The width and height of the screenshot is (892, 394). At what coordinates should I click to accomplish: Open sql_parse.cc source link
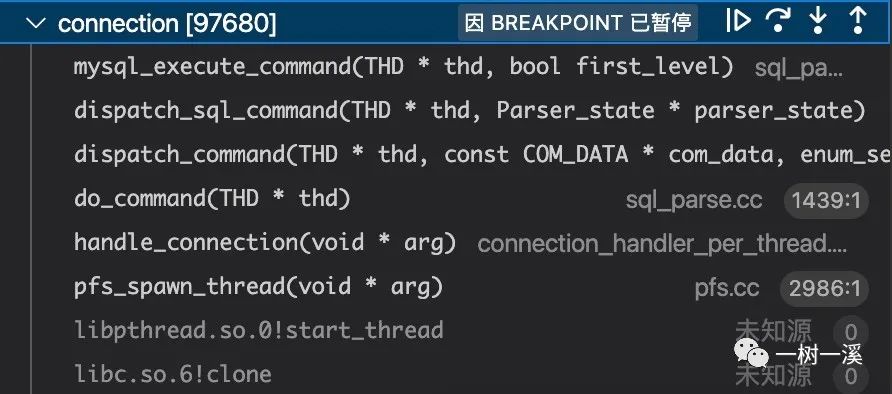pos(693,200)
